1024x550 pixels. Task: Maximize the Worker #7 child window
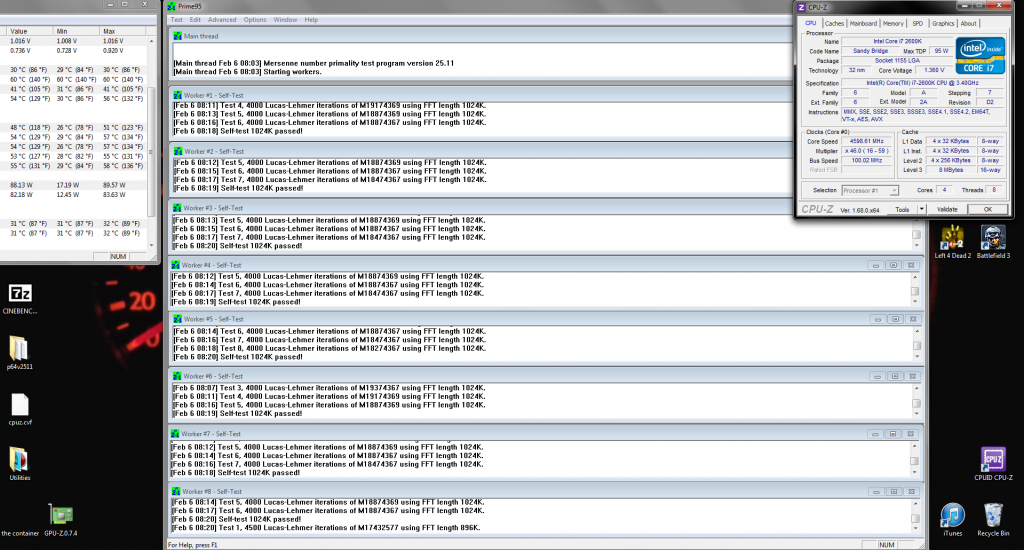click(x=893, y=434)
